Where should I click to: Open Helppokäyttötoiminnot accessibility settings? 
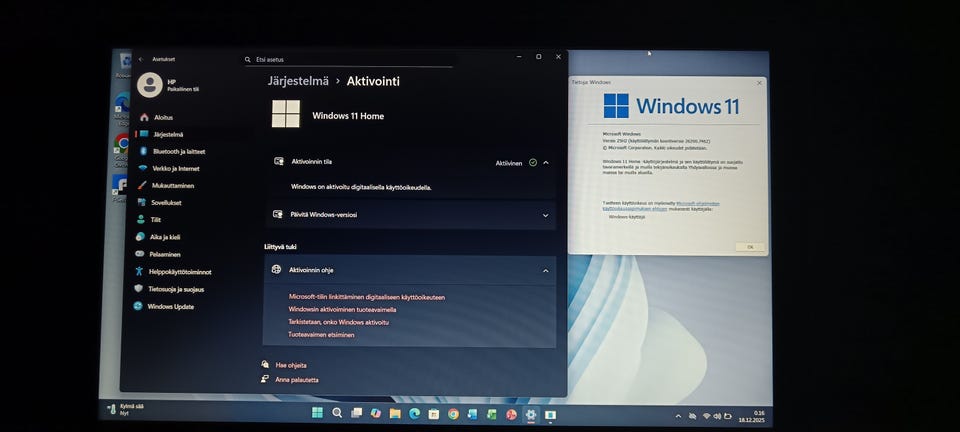[x=180, y=272]
